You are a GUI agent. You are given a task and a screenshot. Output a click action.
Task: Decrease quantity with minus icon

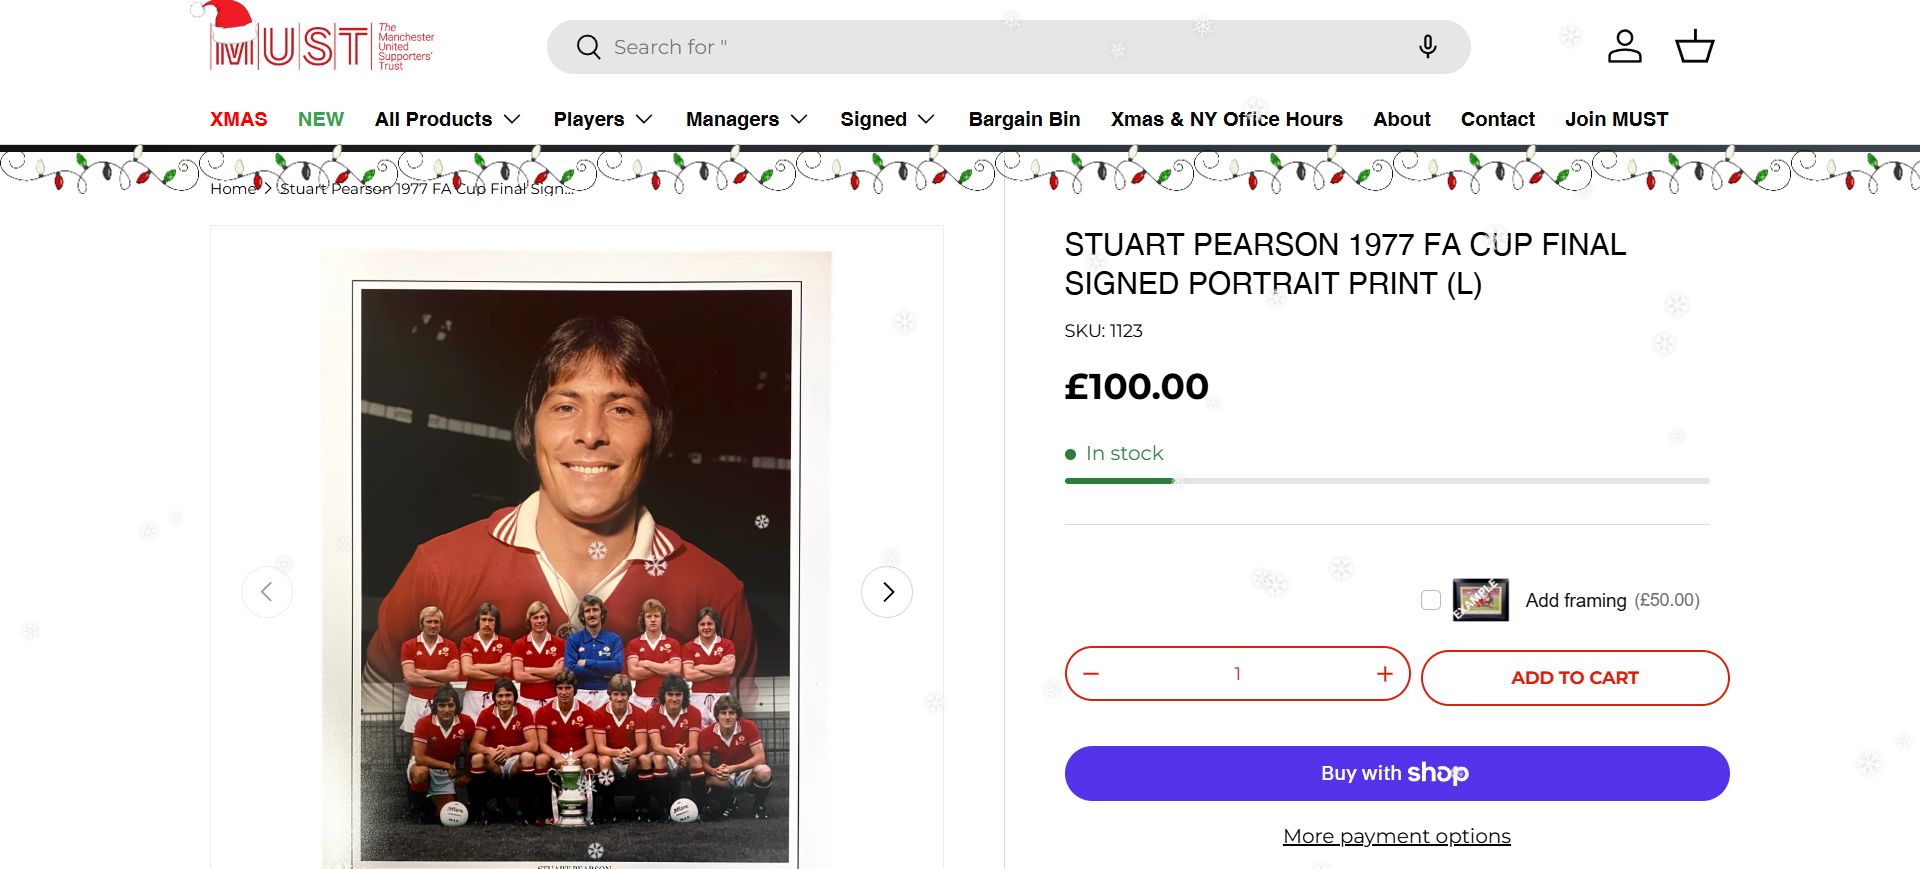pyautogui.click(x=1091, y=674)
